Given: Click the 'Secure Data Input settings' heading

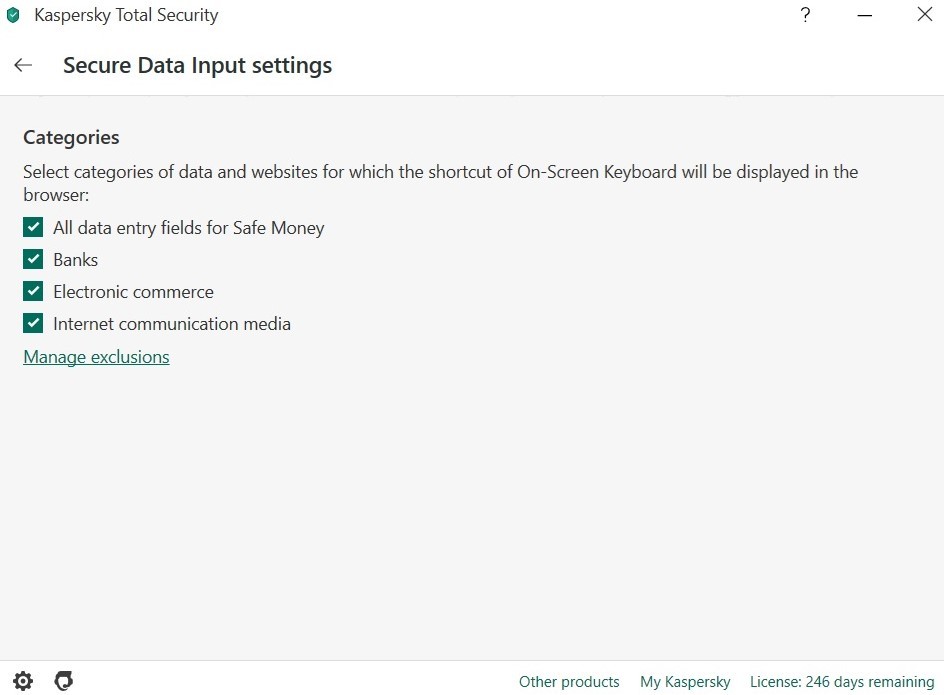Looking at the screenshot, I should coord(197,65).
